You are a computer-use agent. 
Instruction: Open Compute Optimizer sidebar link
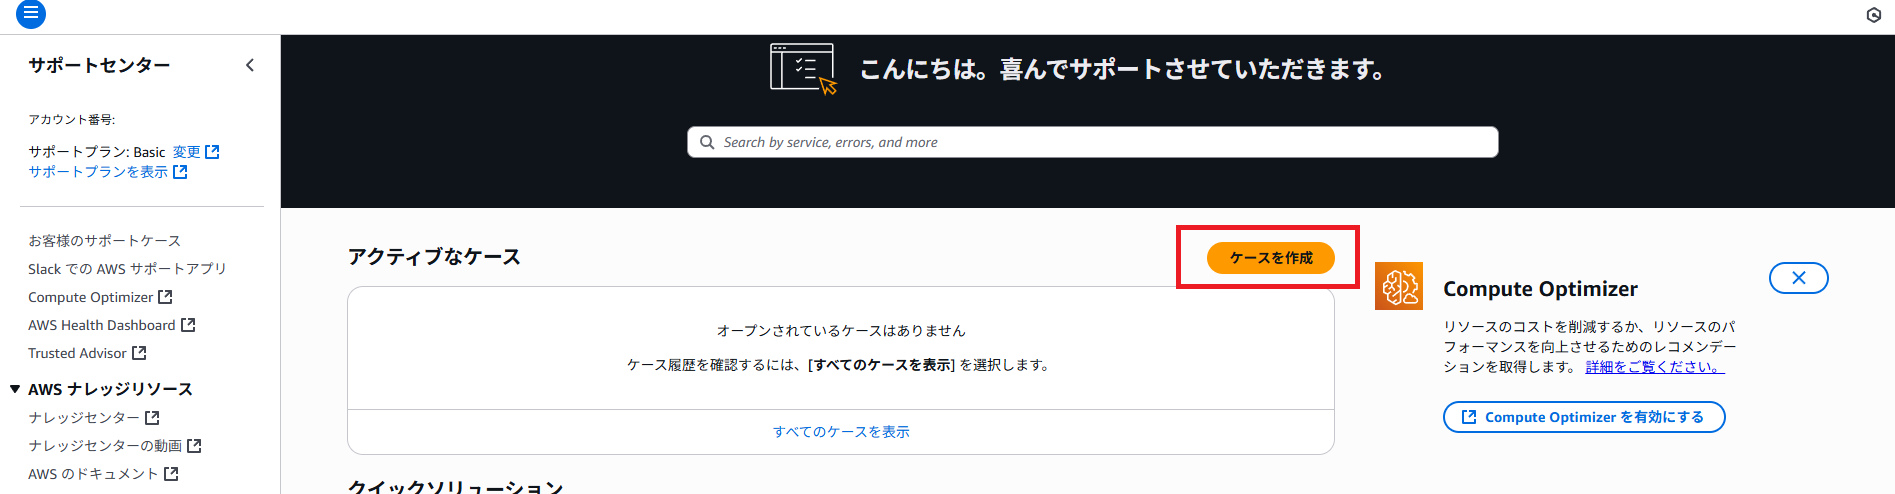pyautogui.click(x=90, y=297)
